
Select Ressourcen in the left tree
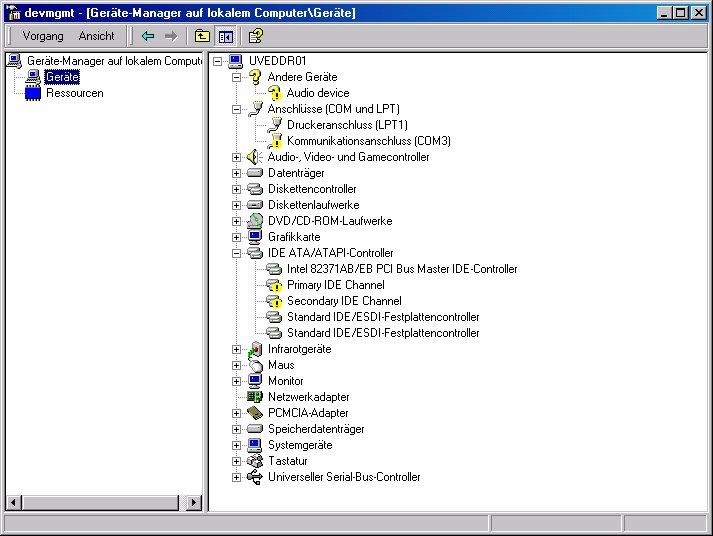(x=74, y=93)
